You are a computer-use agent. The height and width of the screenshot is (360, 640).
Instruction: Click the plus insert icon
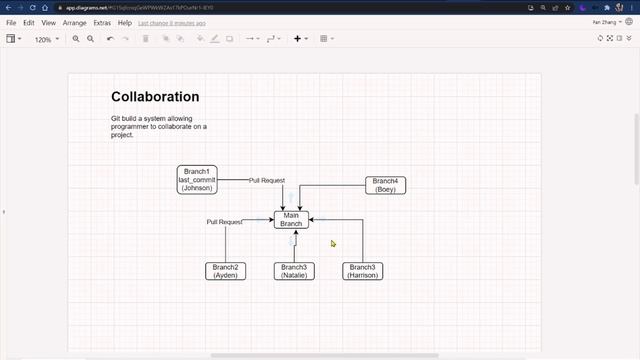(x=298, y=38)
